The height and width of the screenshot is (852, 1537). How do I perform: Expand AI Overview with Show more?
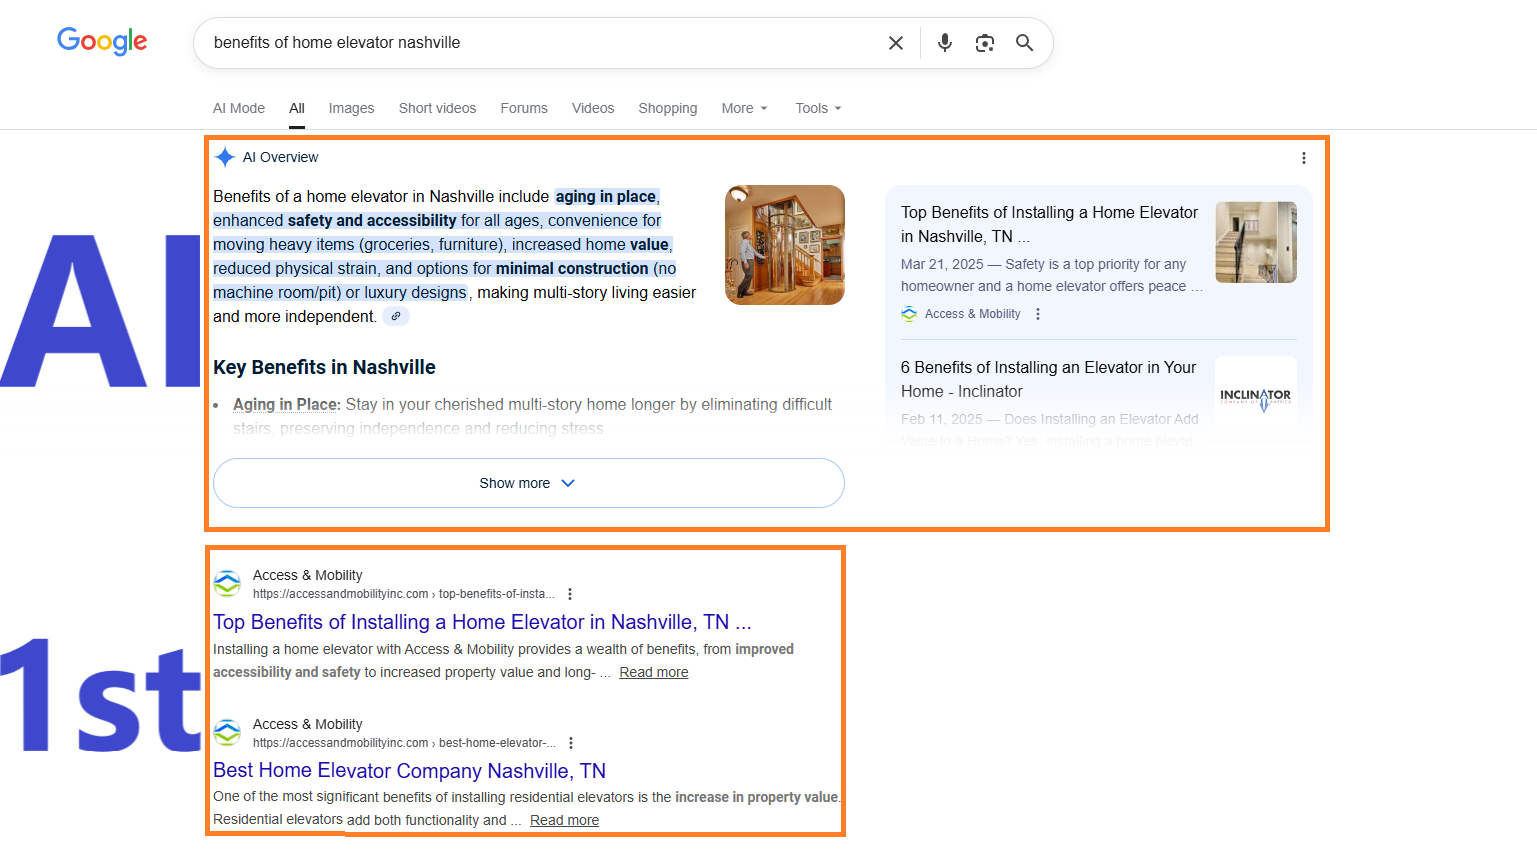pos(528,483)
